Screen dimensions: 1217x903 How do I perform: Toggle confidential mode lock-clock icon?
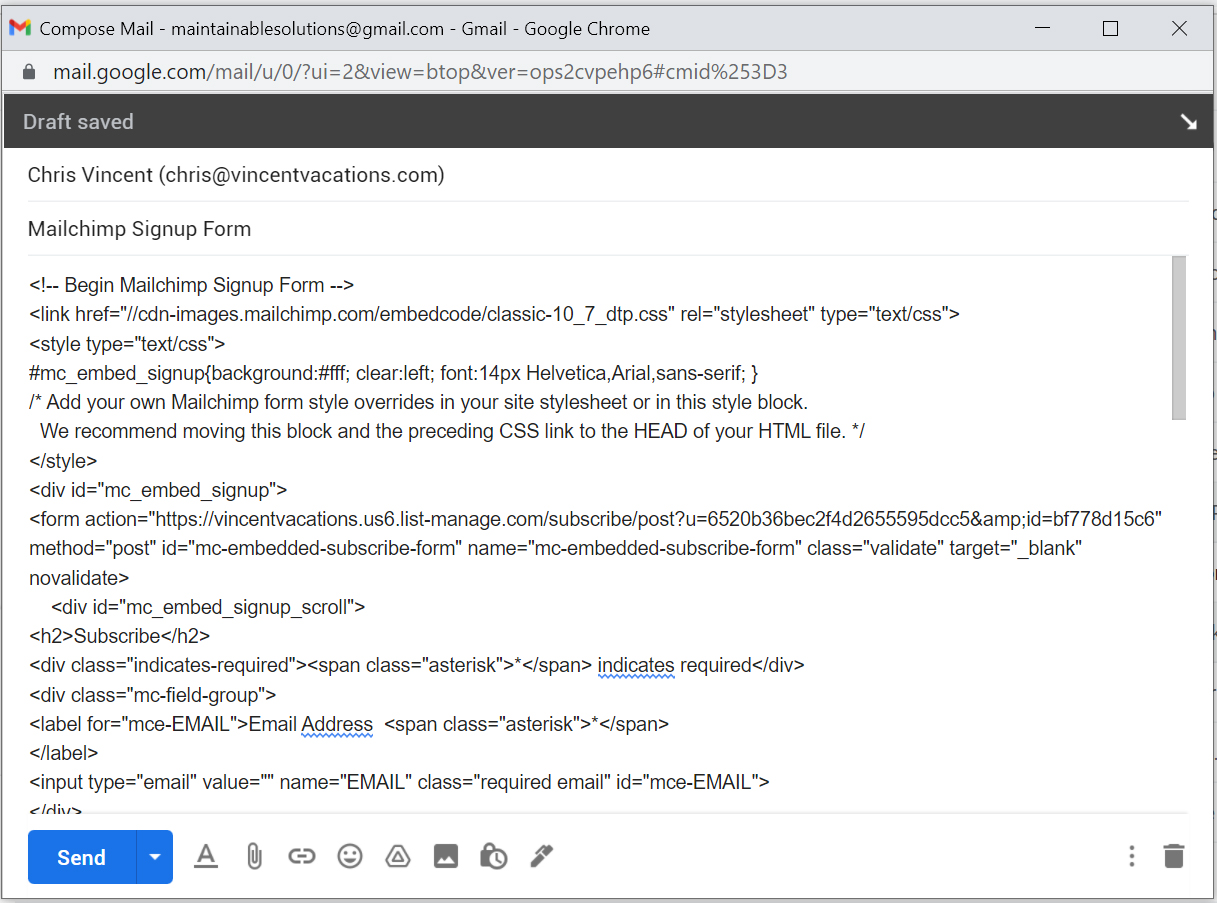pos(494,856)
